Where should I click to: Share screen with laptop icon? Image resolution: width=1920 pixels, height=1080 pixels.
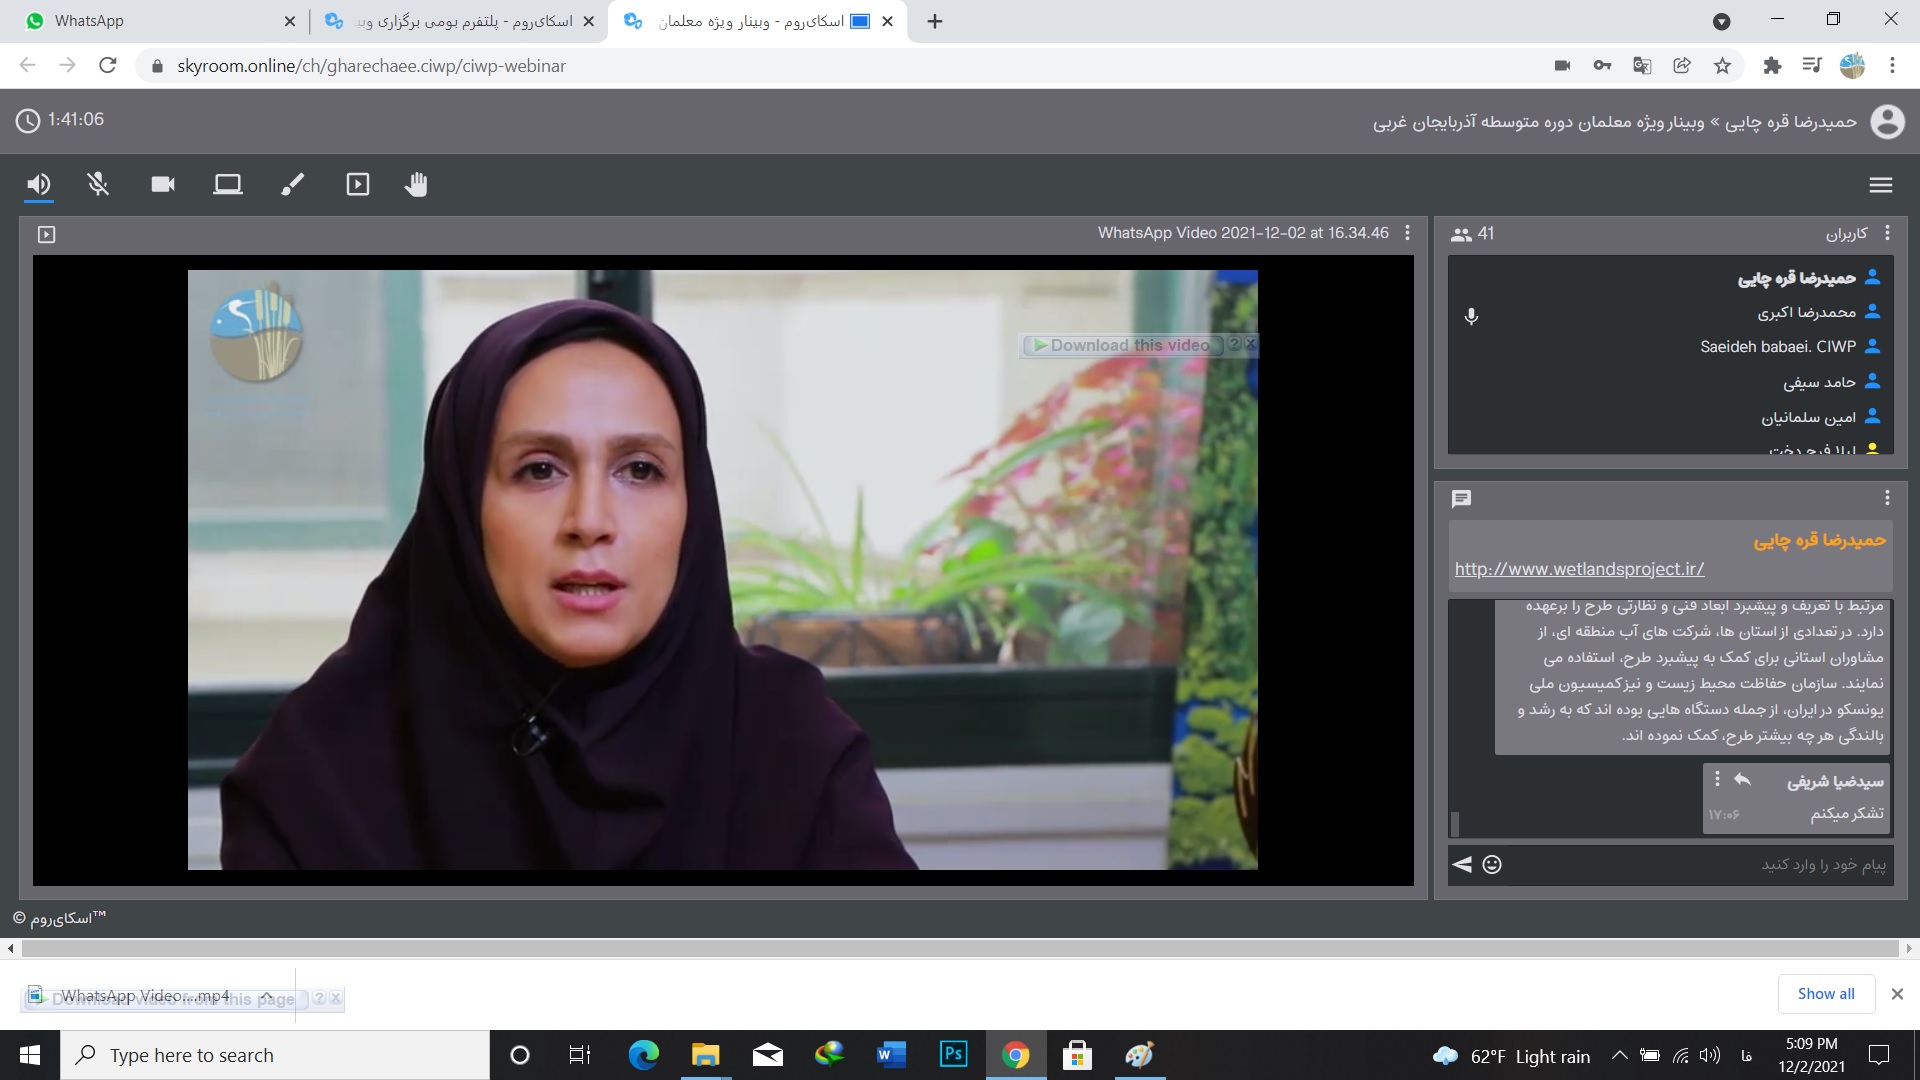pyautogui.click(x=228, y=184)
